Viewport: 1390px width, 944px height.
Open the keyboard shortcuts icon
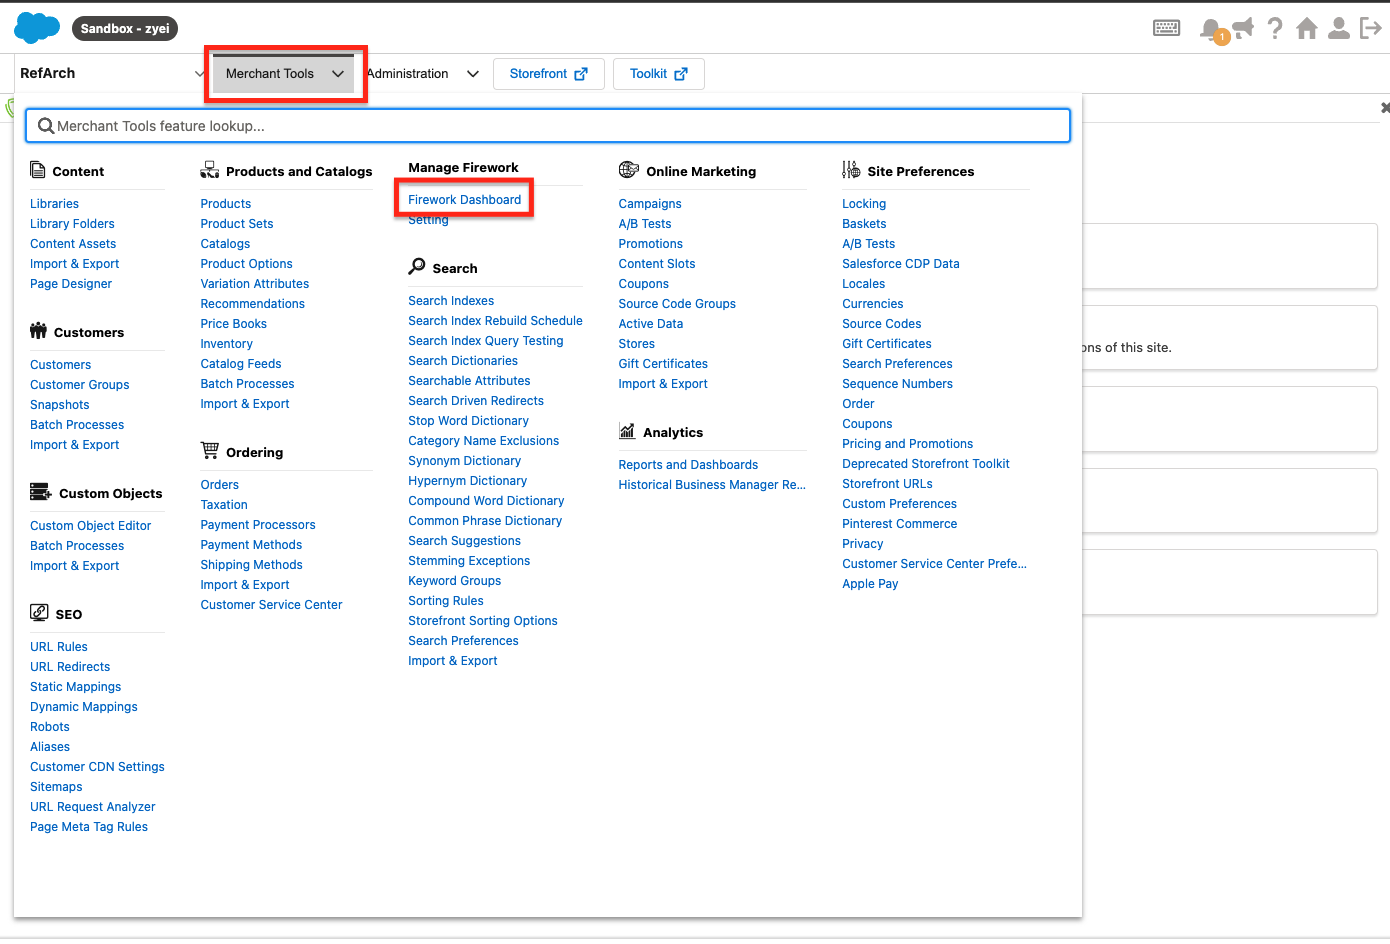[x=1166, y=29]
